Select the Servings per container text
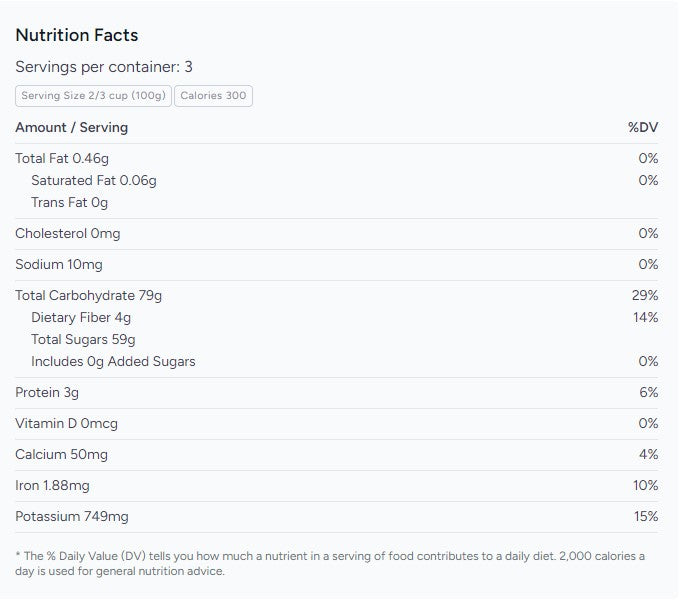 pos(104,67)
